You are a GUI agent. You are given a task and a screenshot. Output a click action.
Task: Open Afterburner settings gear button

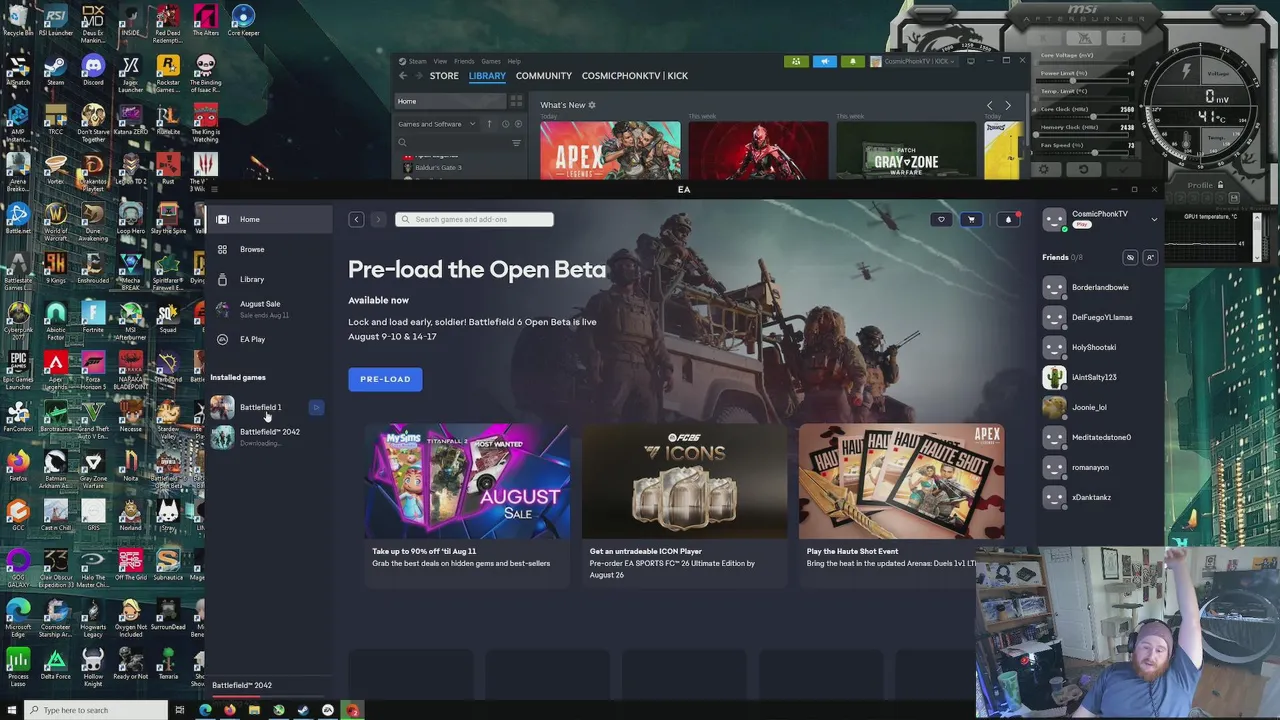point(1044,169)
